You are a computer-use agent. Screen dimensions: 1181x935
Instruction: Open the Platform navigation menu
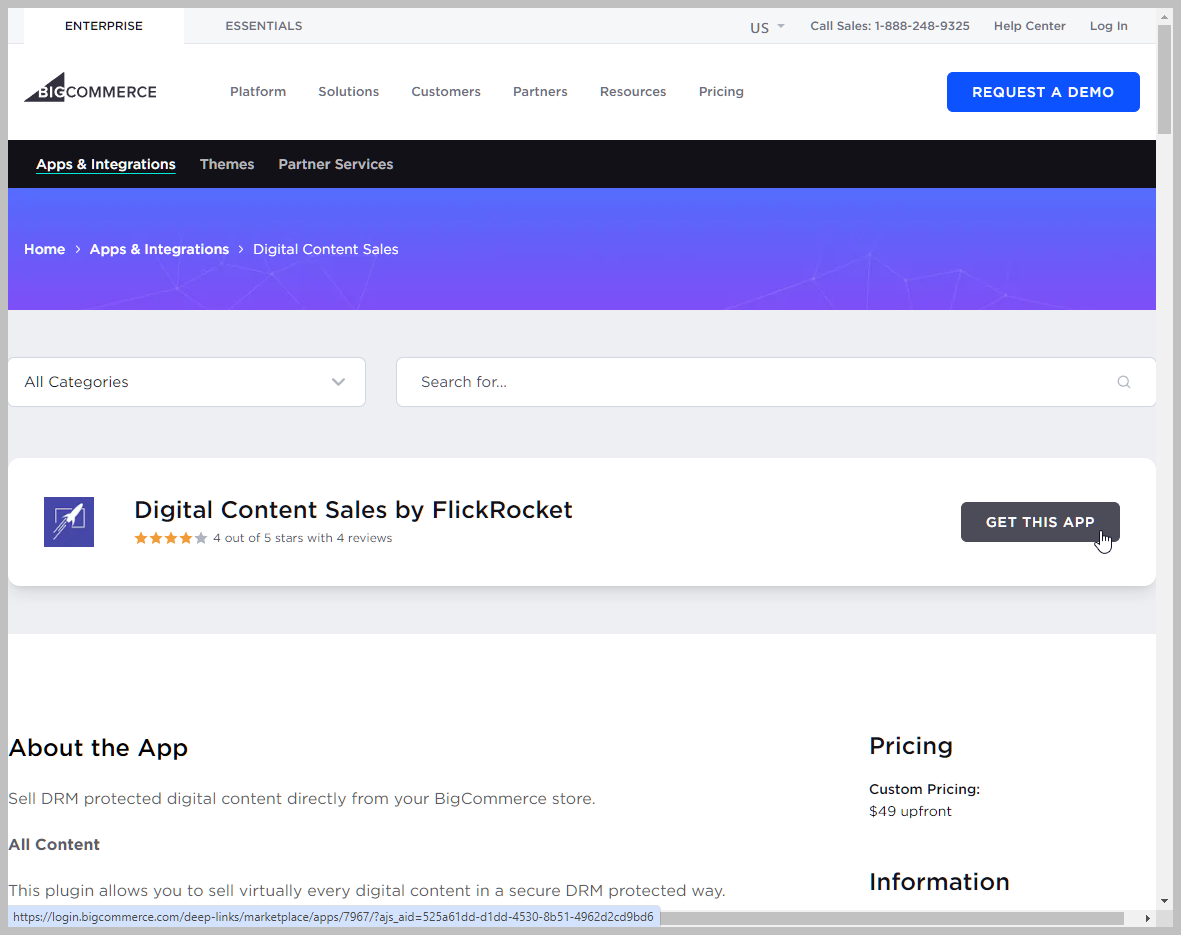(x=258, y=92)
